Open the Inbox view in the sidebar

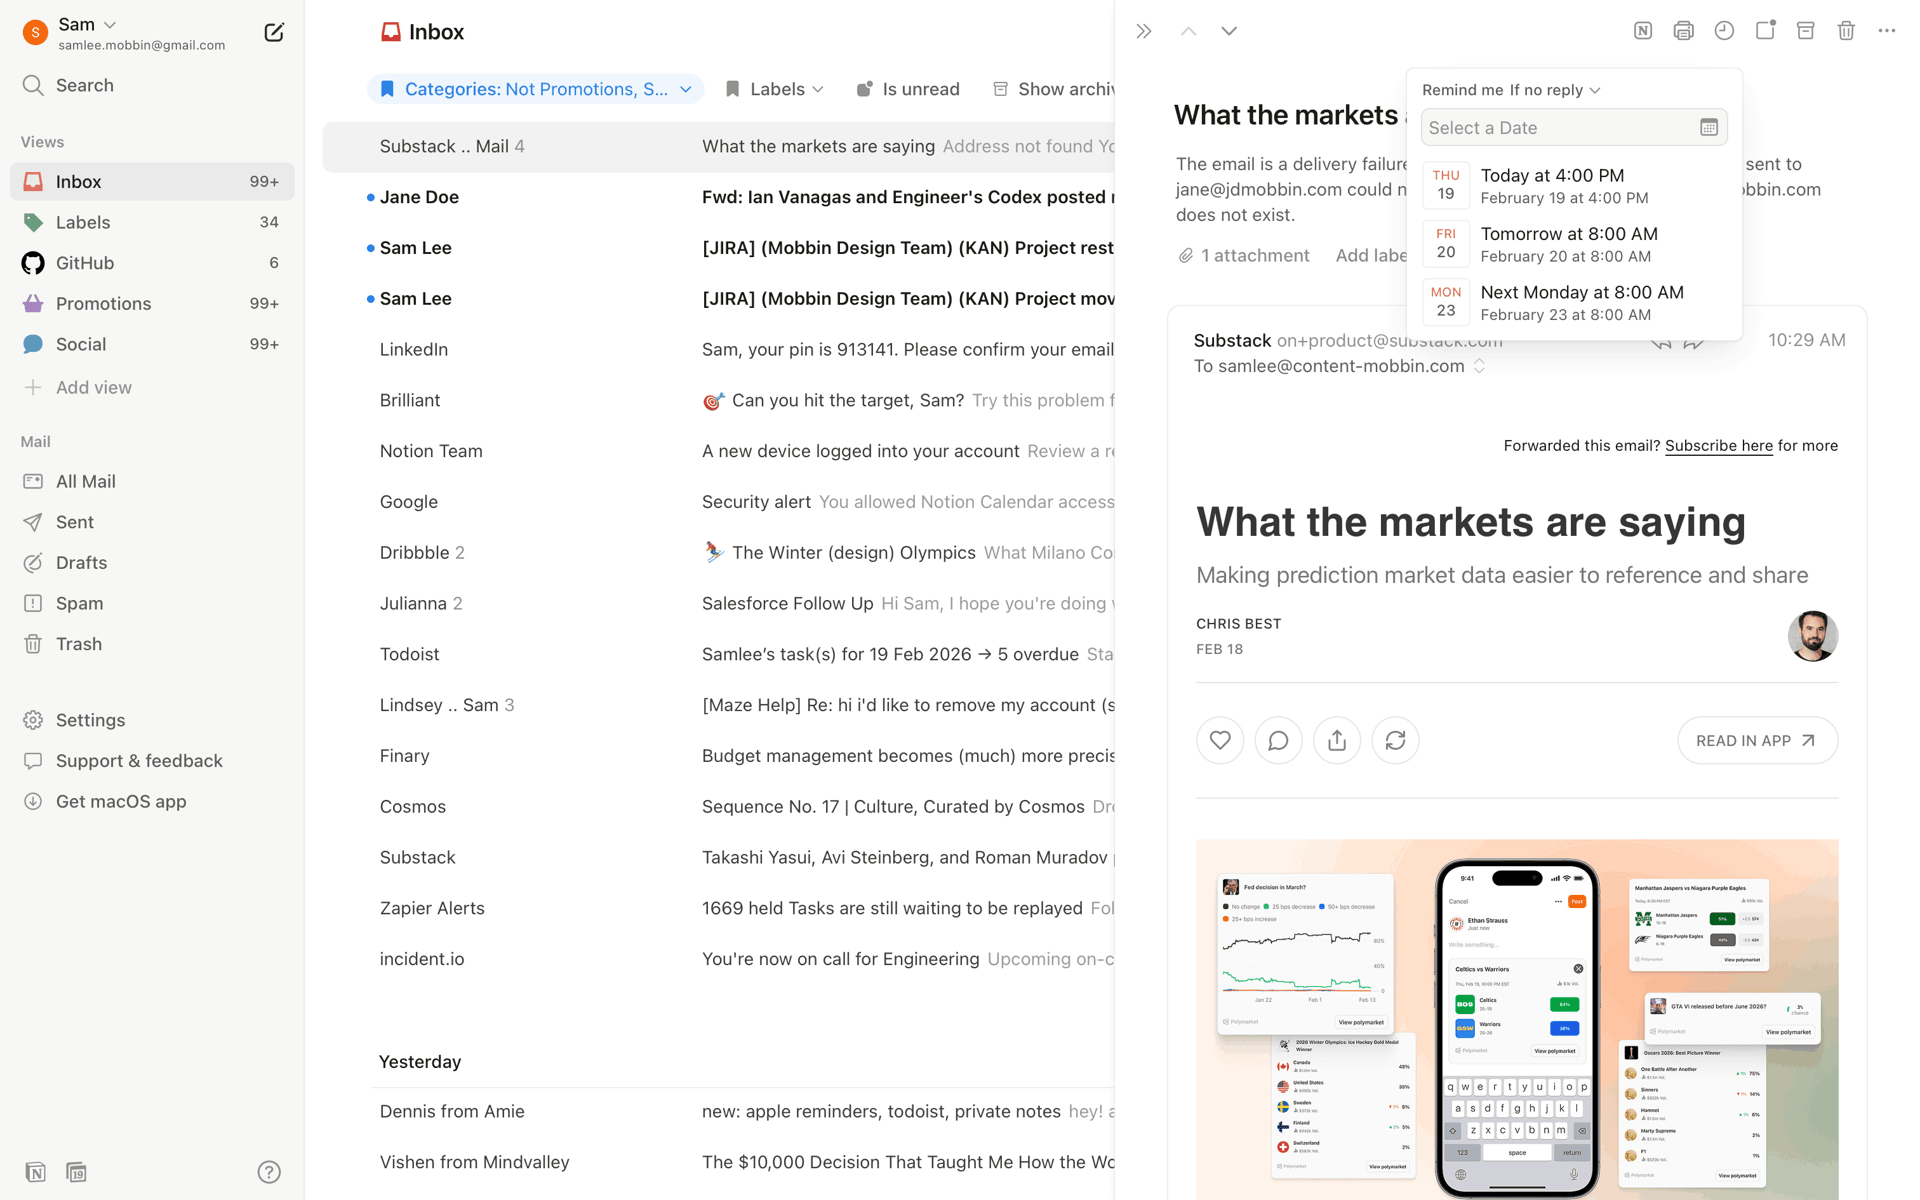tap(152, 182)
